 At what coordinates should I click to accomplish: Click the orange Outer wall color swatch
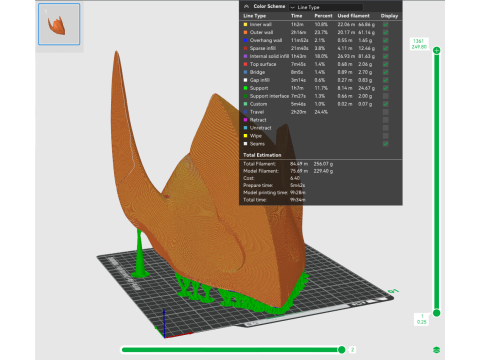click(x=246, y=32)
